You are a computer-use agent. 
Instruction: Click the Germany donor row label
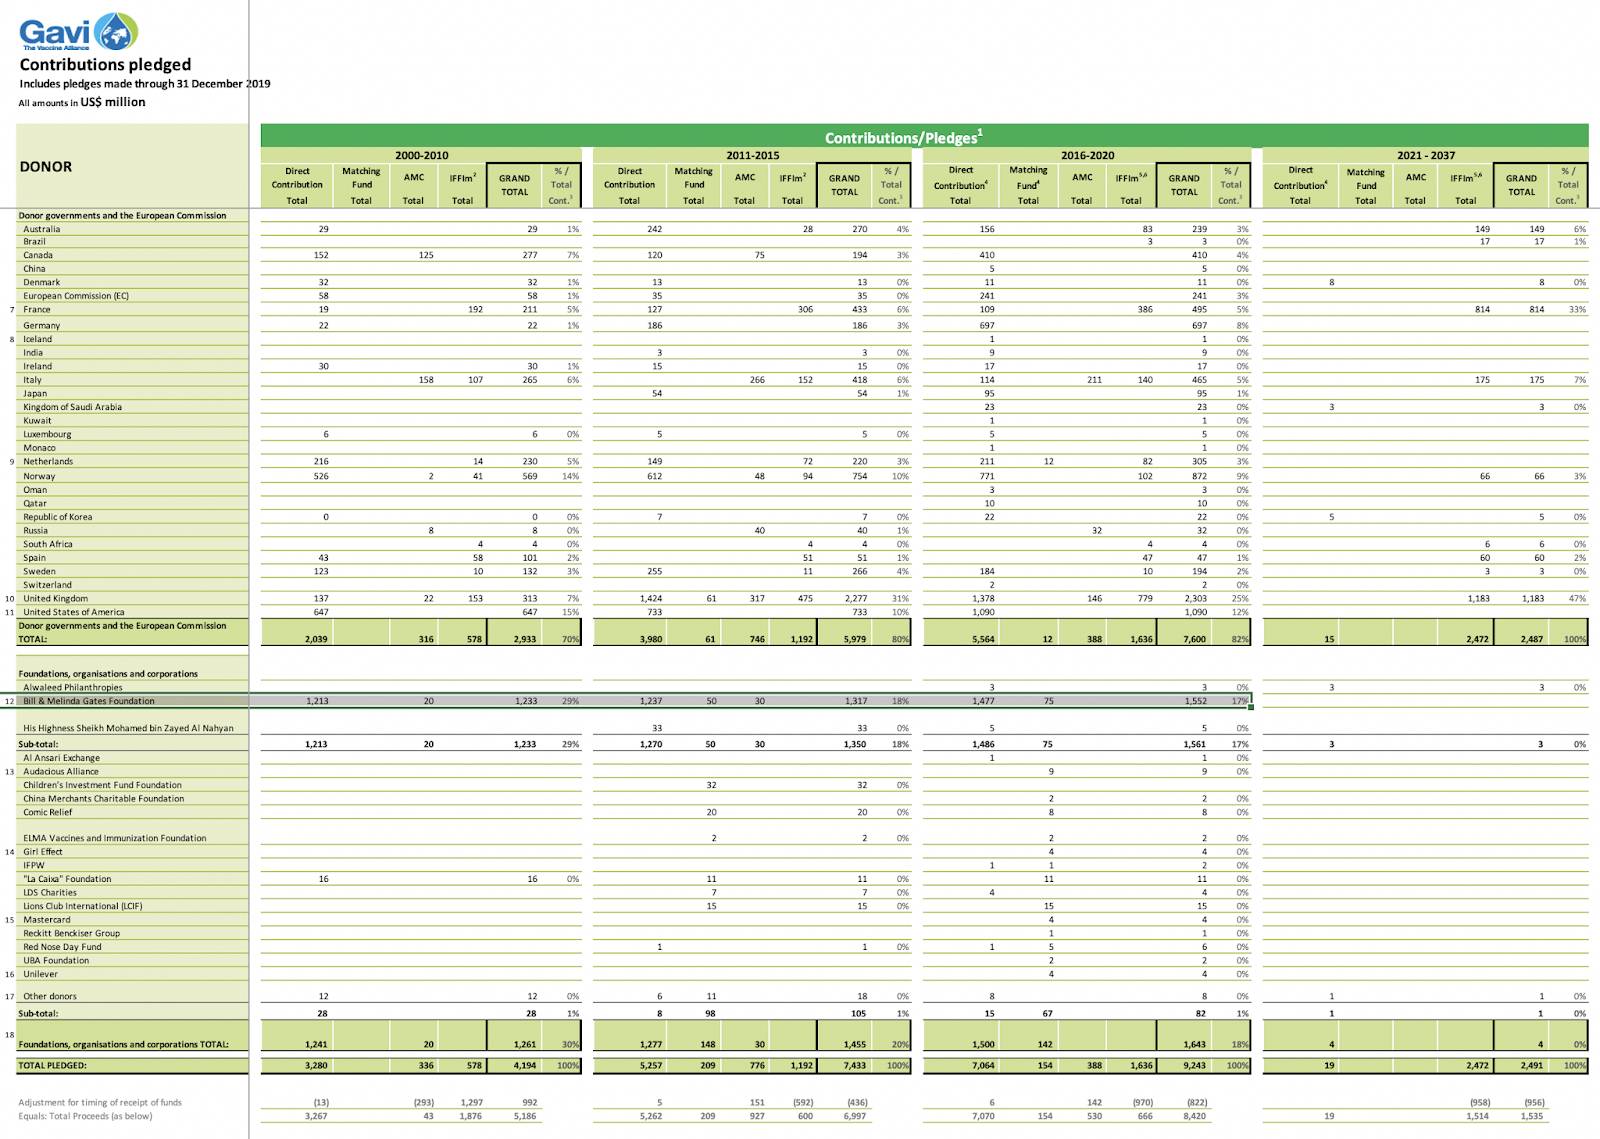pyautogui.click(x=42, y=325)
